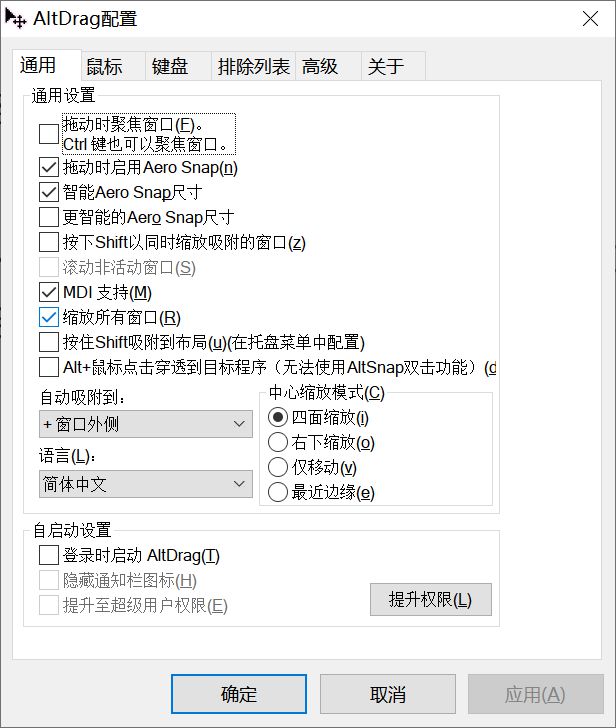This screenshot has width=616, height=728.
Task: Expand the 自动吸附到 dropdown
Action: 146,424
